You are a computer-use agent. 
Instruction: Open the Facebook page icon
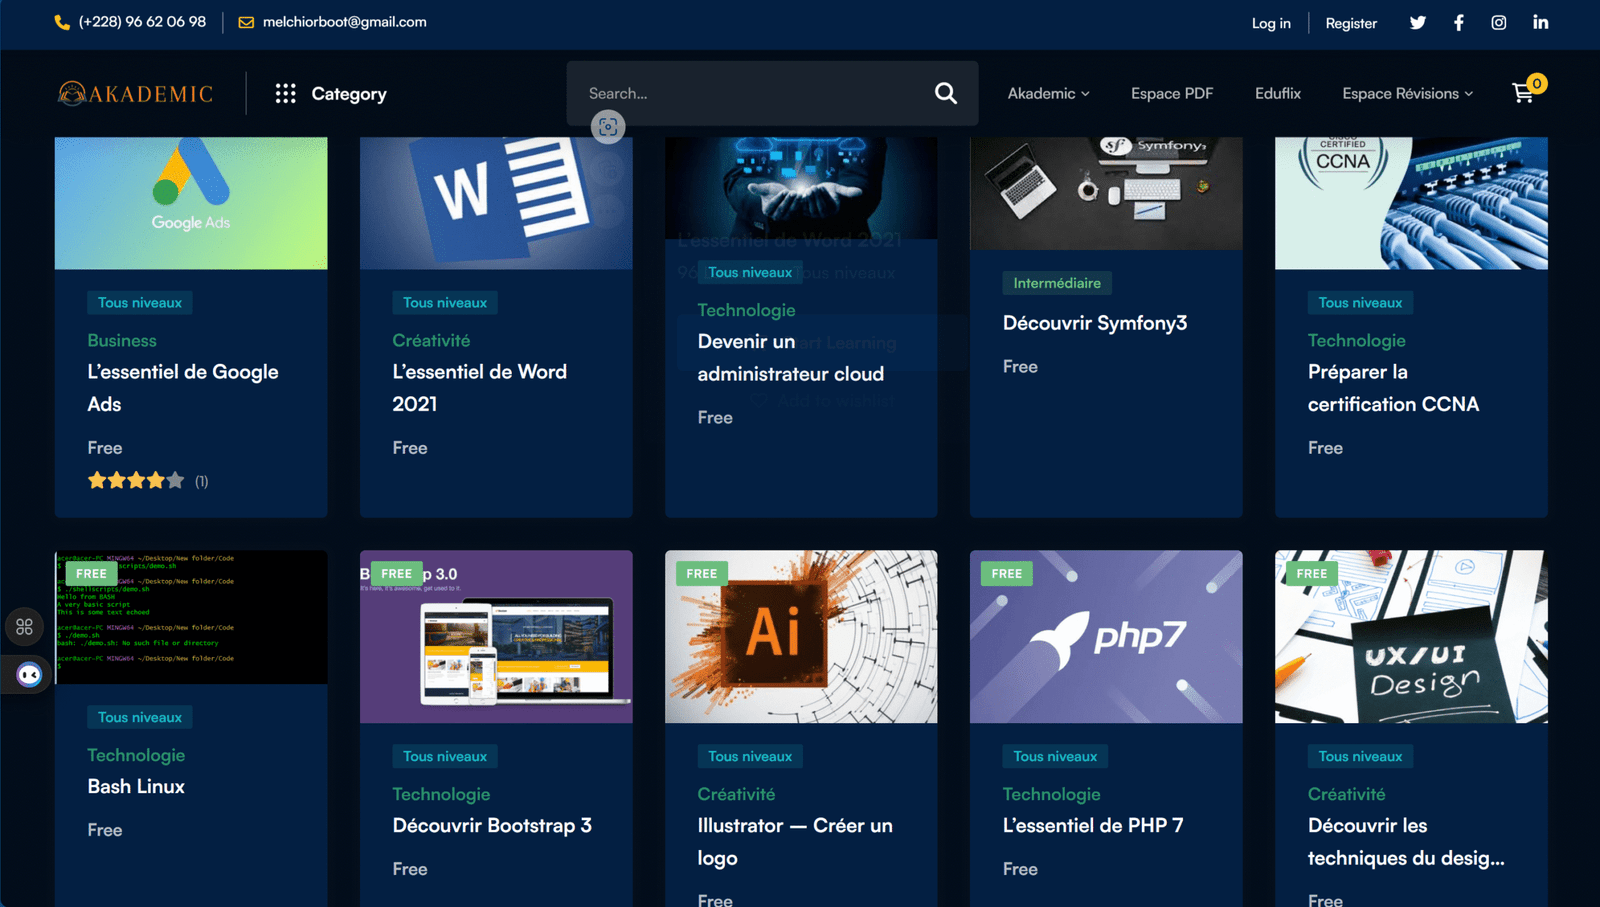(1458, 21)
